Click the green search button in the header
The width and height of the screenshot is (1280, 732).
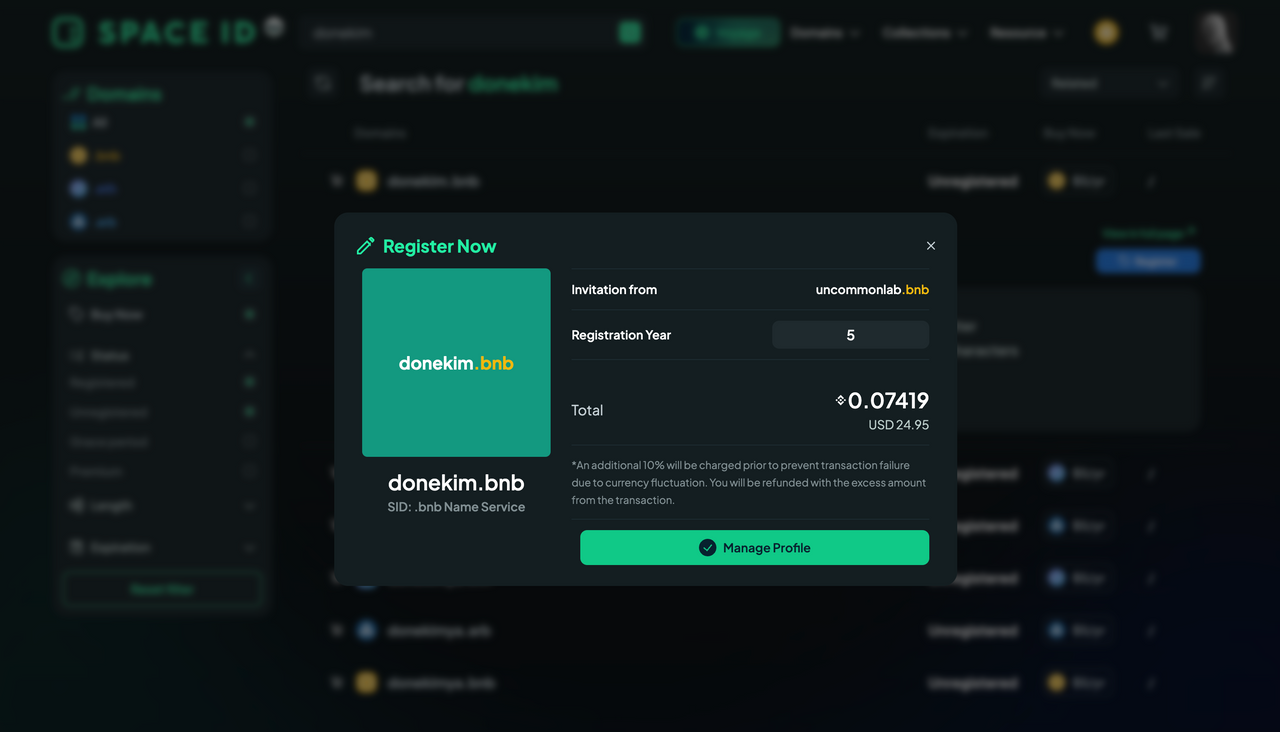point(630,33)
